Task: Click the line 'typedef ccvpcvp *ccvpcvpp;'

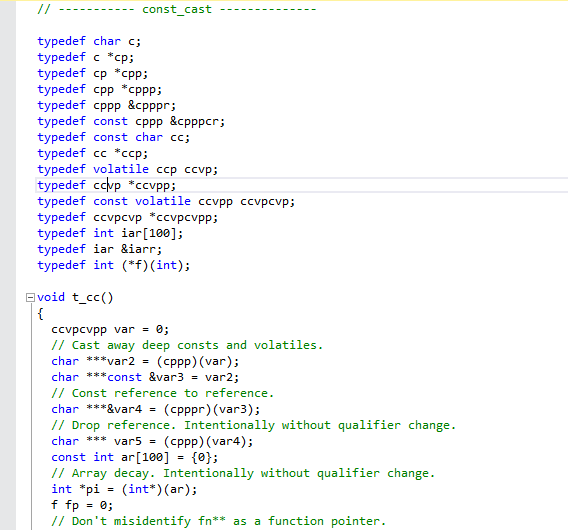Action: 128,217
